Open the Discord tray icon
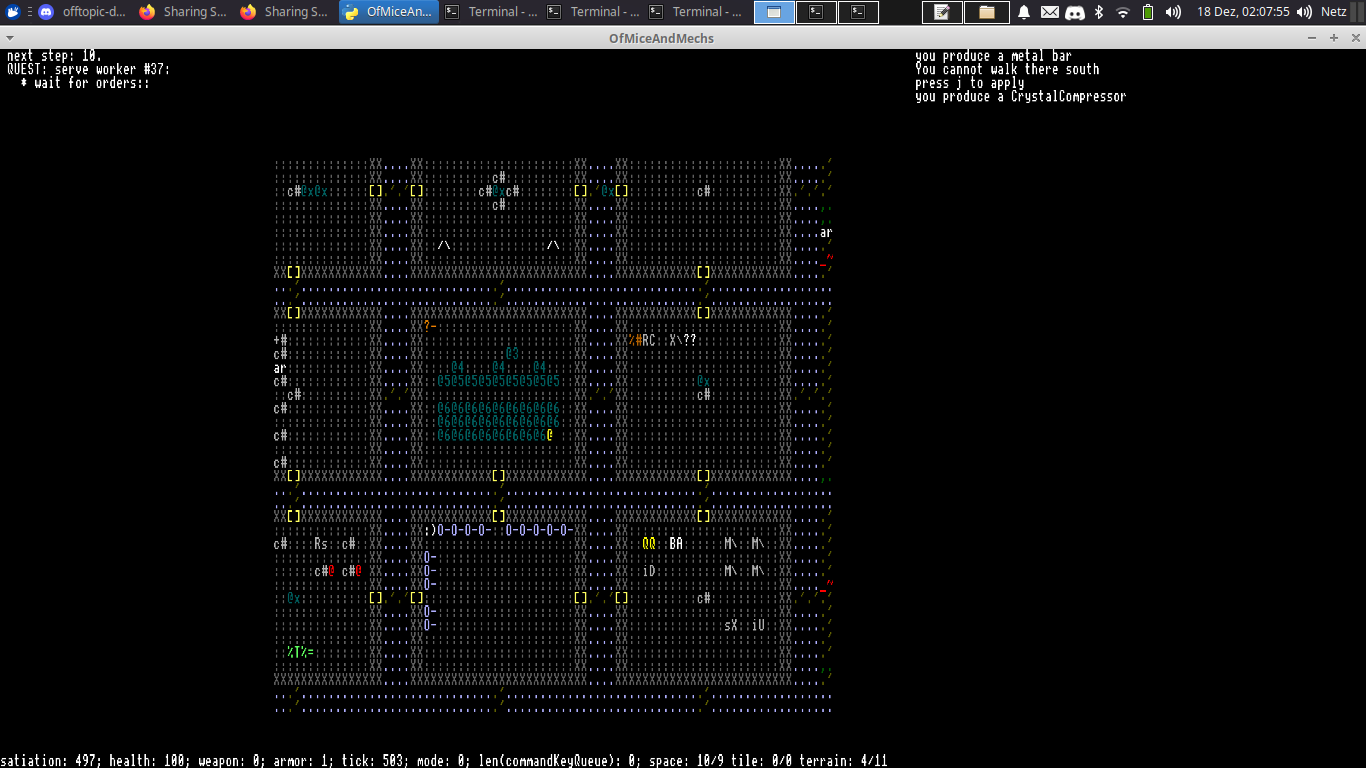The height and width of the screenshot is (768, 1366). (1075, 12)
